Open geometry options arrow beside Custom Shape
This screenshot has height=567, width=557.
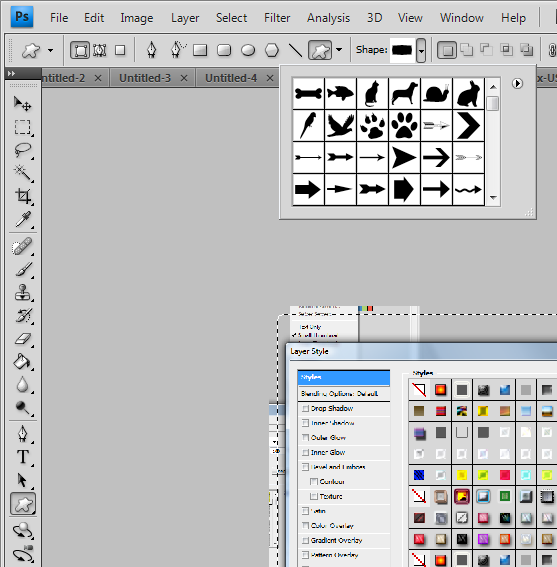coord(339,50)
